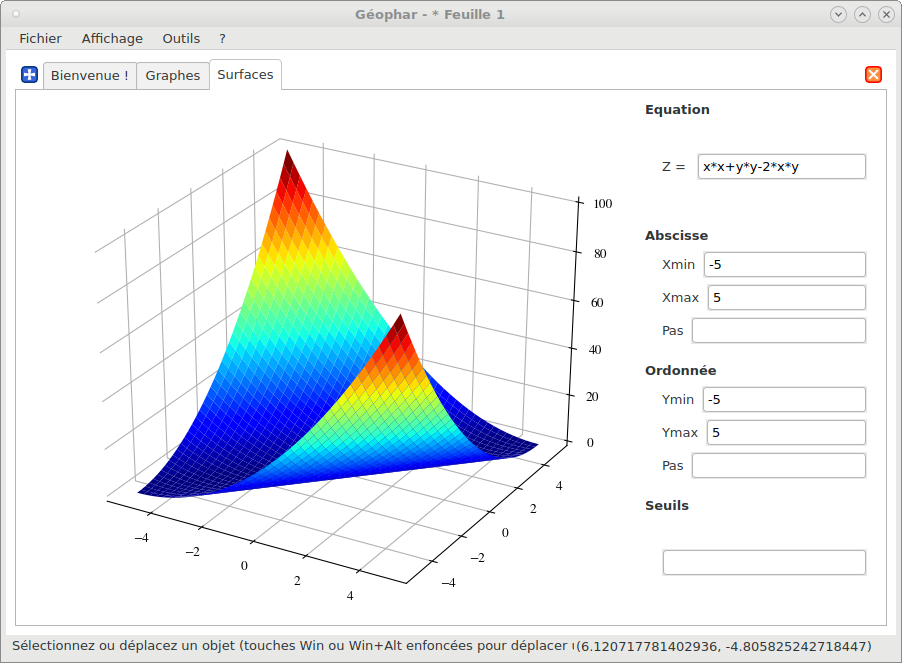
Task: Switch to the Graphes tab
Action: (x=173, y=76)
